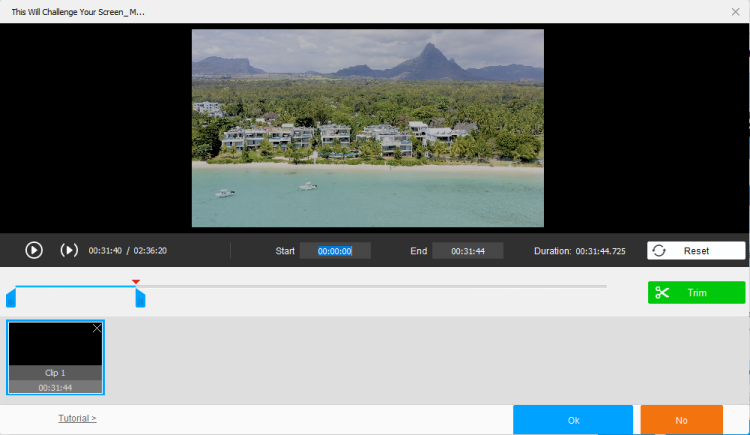Remove Clip 1 with its X icon
Viewport: 750px width, 435px height.
point(97,328)
